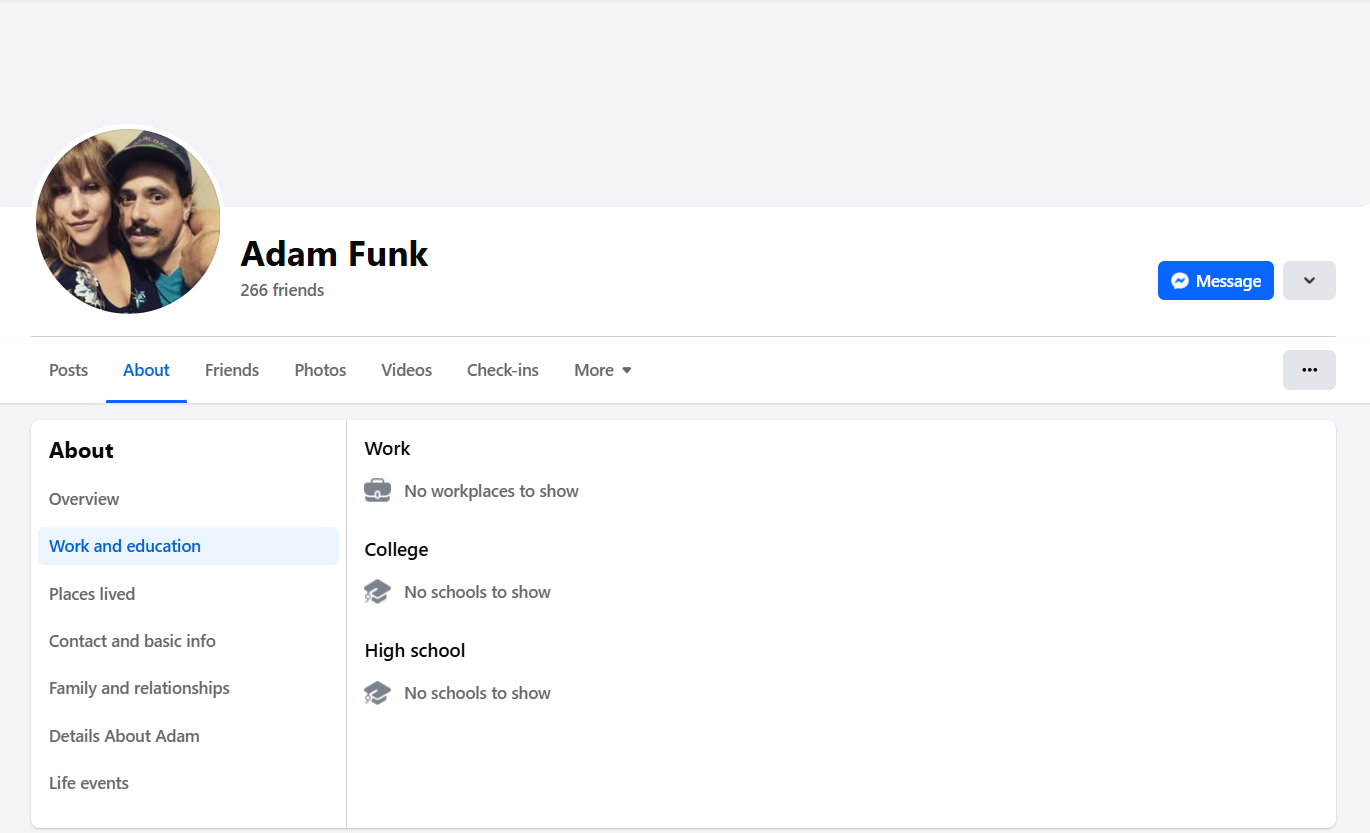Select the About tab
The width and height of the screenshot is (1370, 833).
tap(146, 370)
